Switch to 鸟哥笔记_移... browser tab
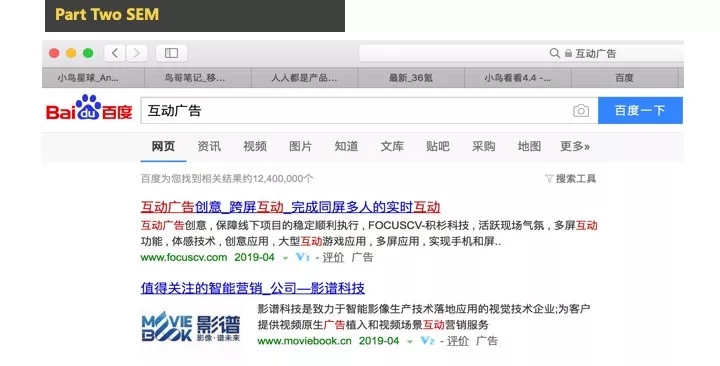This screenshot has height=366, width=720. click(x=198, y=78)
